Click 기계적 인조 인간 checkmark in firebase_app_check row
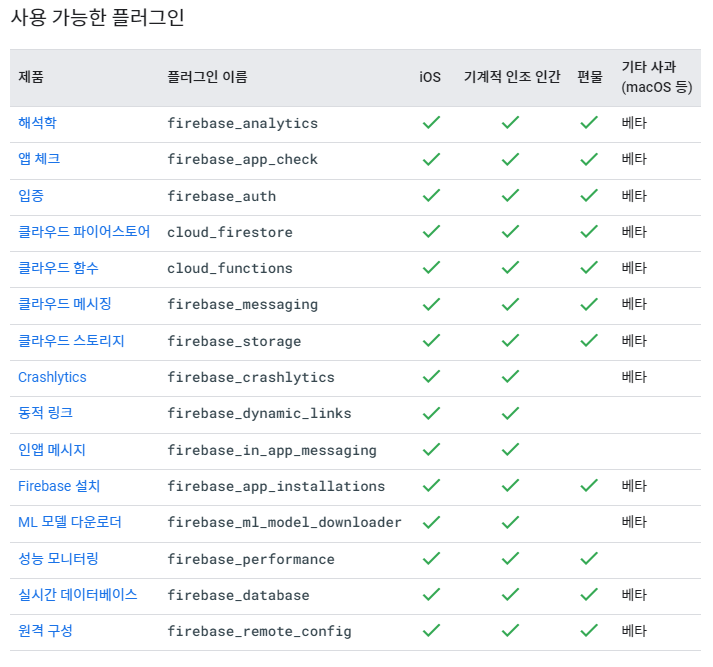This screenshot has width=713, height=667. coord(510,159)
